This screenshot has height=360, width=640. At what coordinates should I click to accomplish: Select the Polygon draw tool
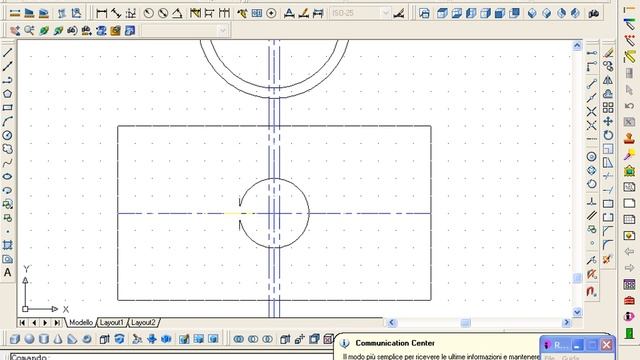(7, 94)
